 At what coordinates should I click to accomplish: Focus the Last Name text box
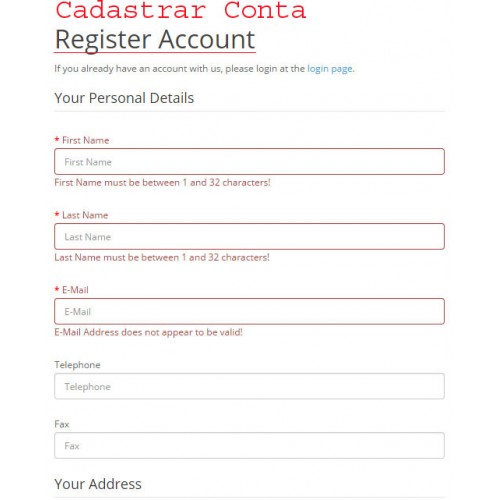pos(249,237)
